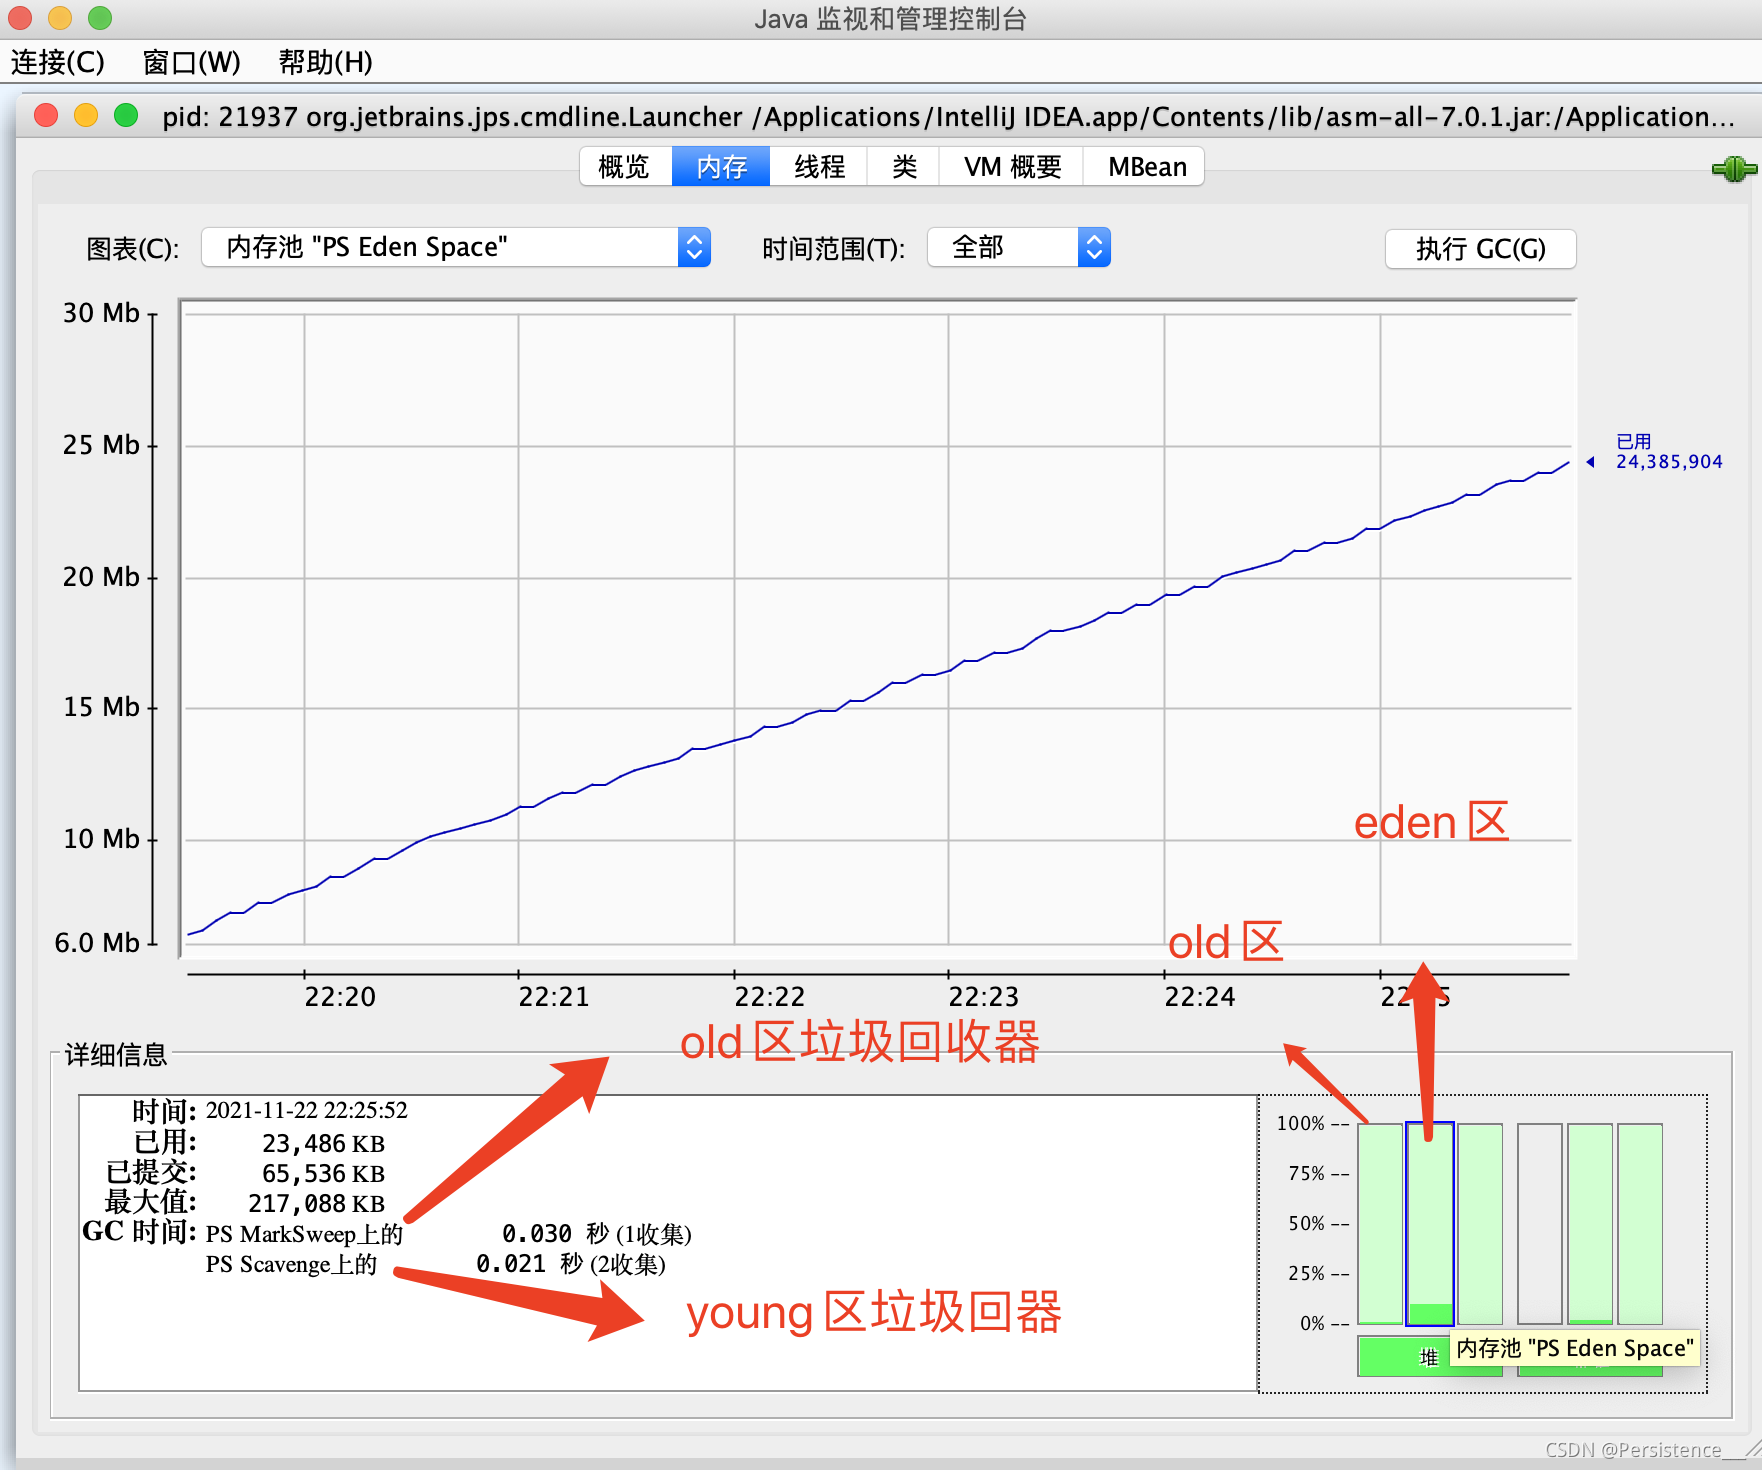Screen dimensions: 1762x1470
Task: Click the 22:20 time axis label
Action: point(340,997)
